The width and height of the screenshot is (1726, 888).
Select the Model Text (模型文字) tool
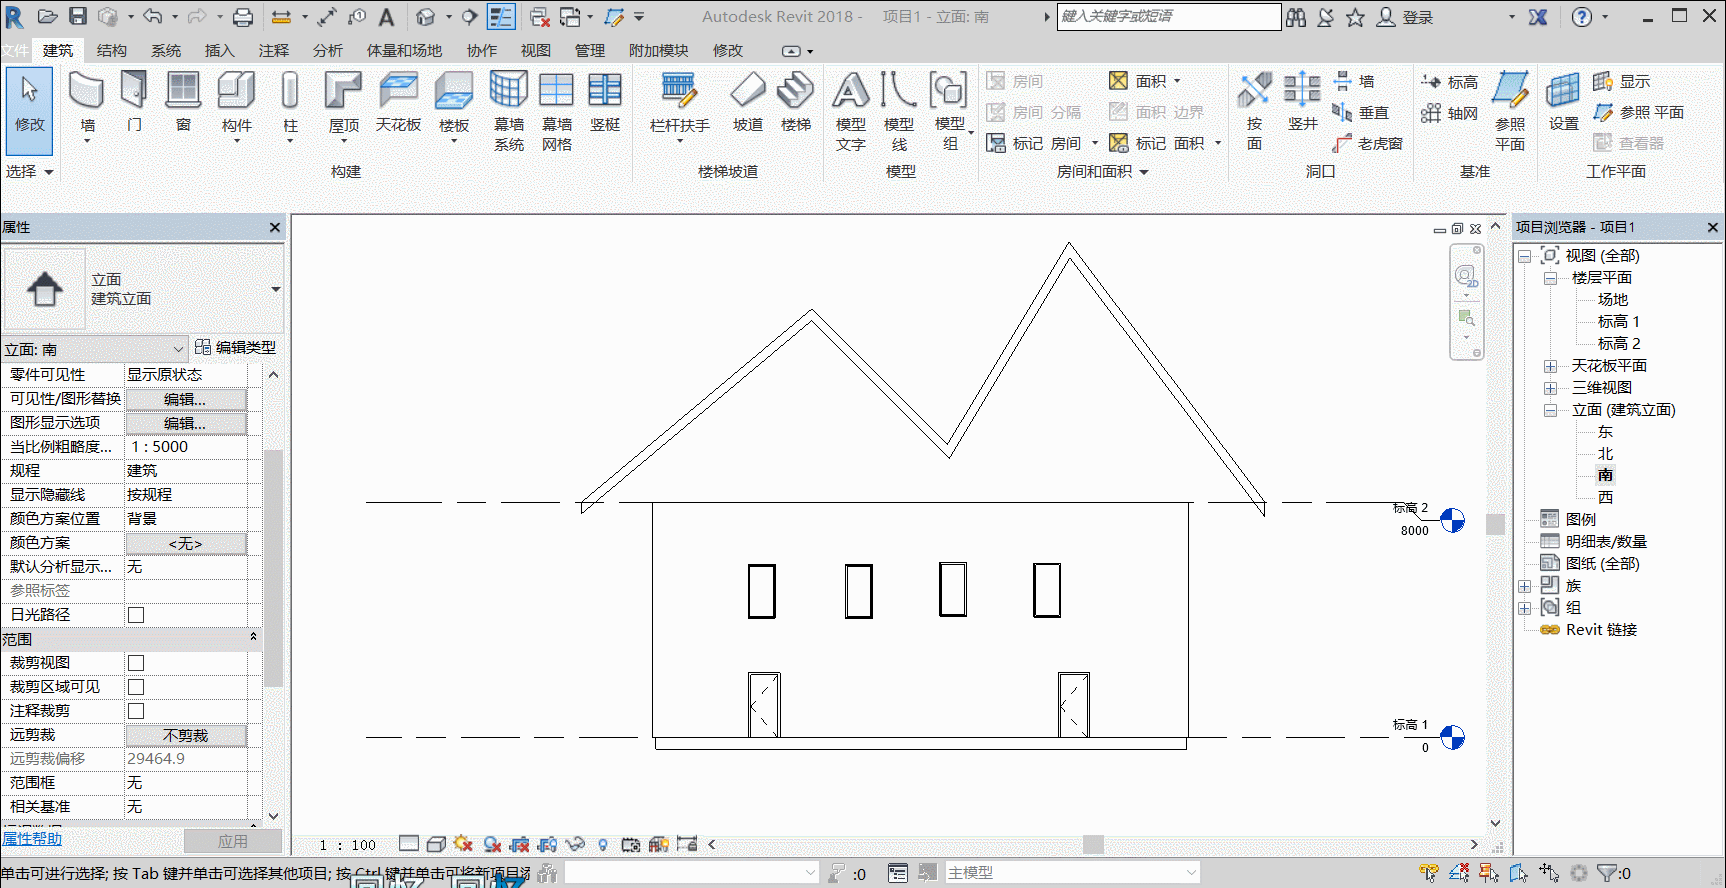(x=851, y=111)
